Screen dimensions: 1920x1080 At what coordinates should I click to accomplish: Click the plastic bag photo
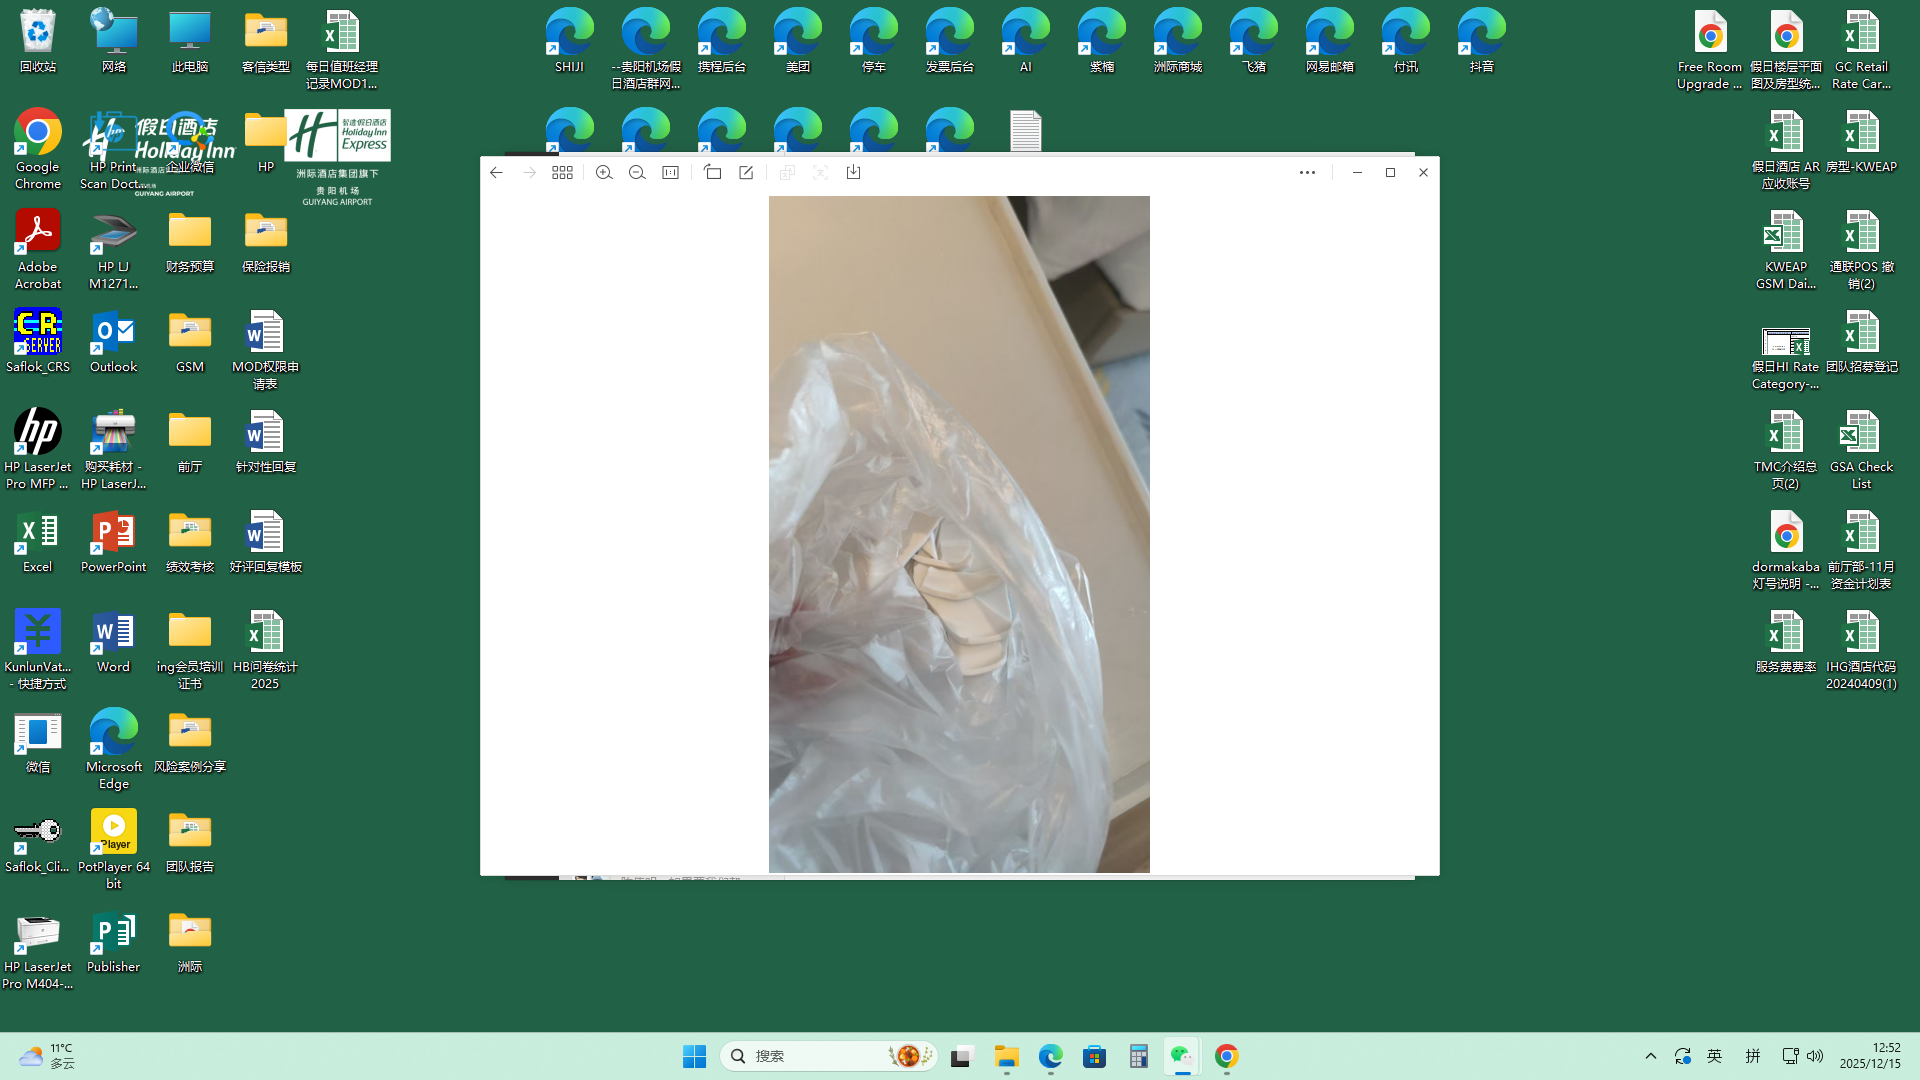tap(958, 534)
